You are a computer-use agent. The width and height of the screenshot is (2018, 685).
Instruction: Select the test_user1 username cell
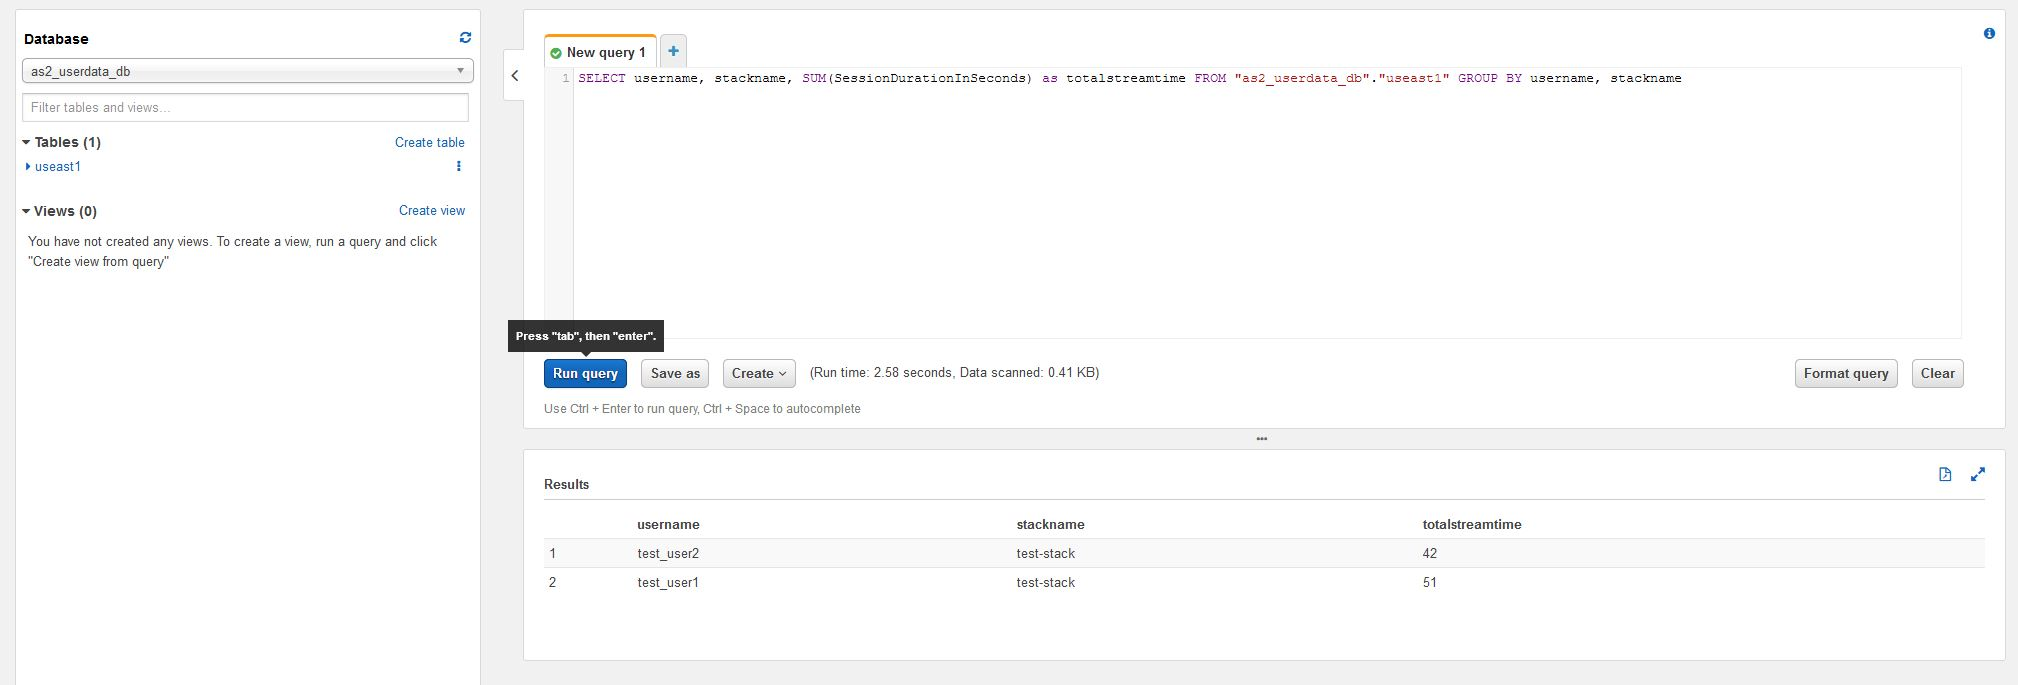click(x=668, y=582)
